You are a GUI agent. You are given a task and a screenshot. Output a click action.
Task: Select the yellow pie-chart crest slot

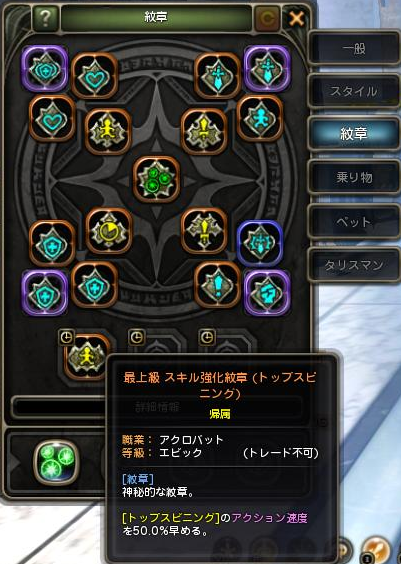coord(109,231)
